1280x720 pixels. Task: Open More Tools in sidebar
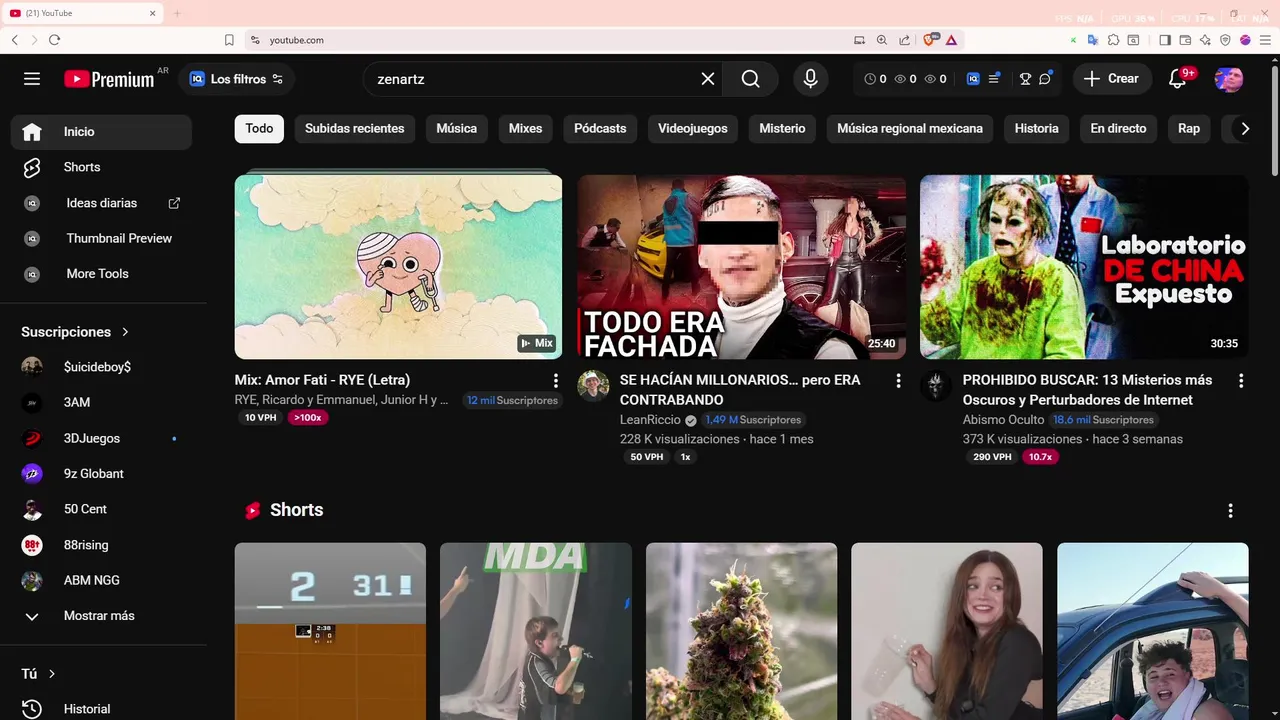(101, 274)
